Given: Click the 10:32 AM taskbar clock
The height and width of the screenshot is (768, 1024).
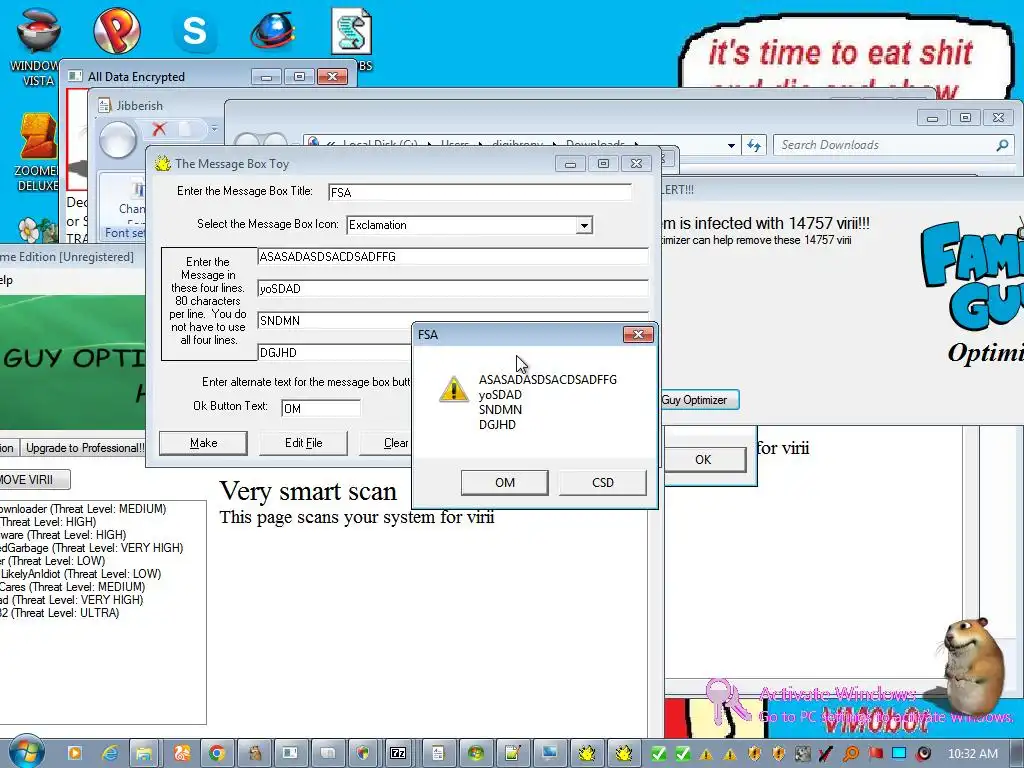Looking at the screenshot, I should pos(972,754).
